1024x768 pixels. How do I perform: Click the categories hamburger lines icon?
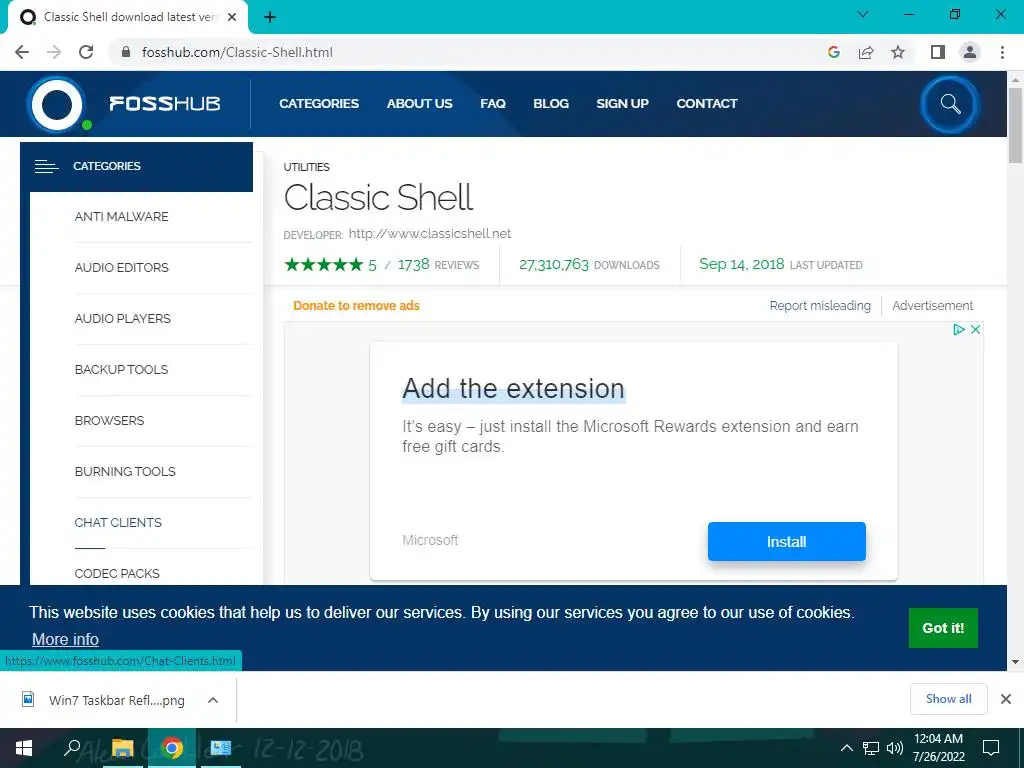tap(46, 167)
